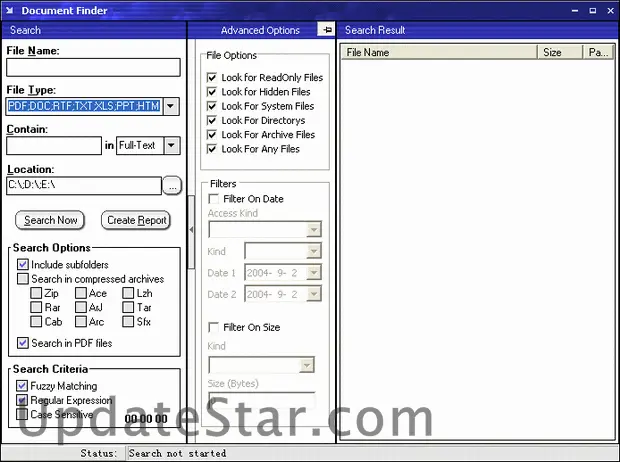Open the Date 1 picker dropdown
Image resolution: width=620 pixels, height=462 pixels.
[x=314, y=273]
